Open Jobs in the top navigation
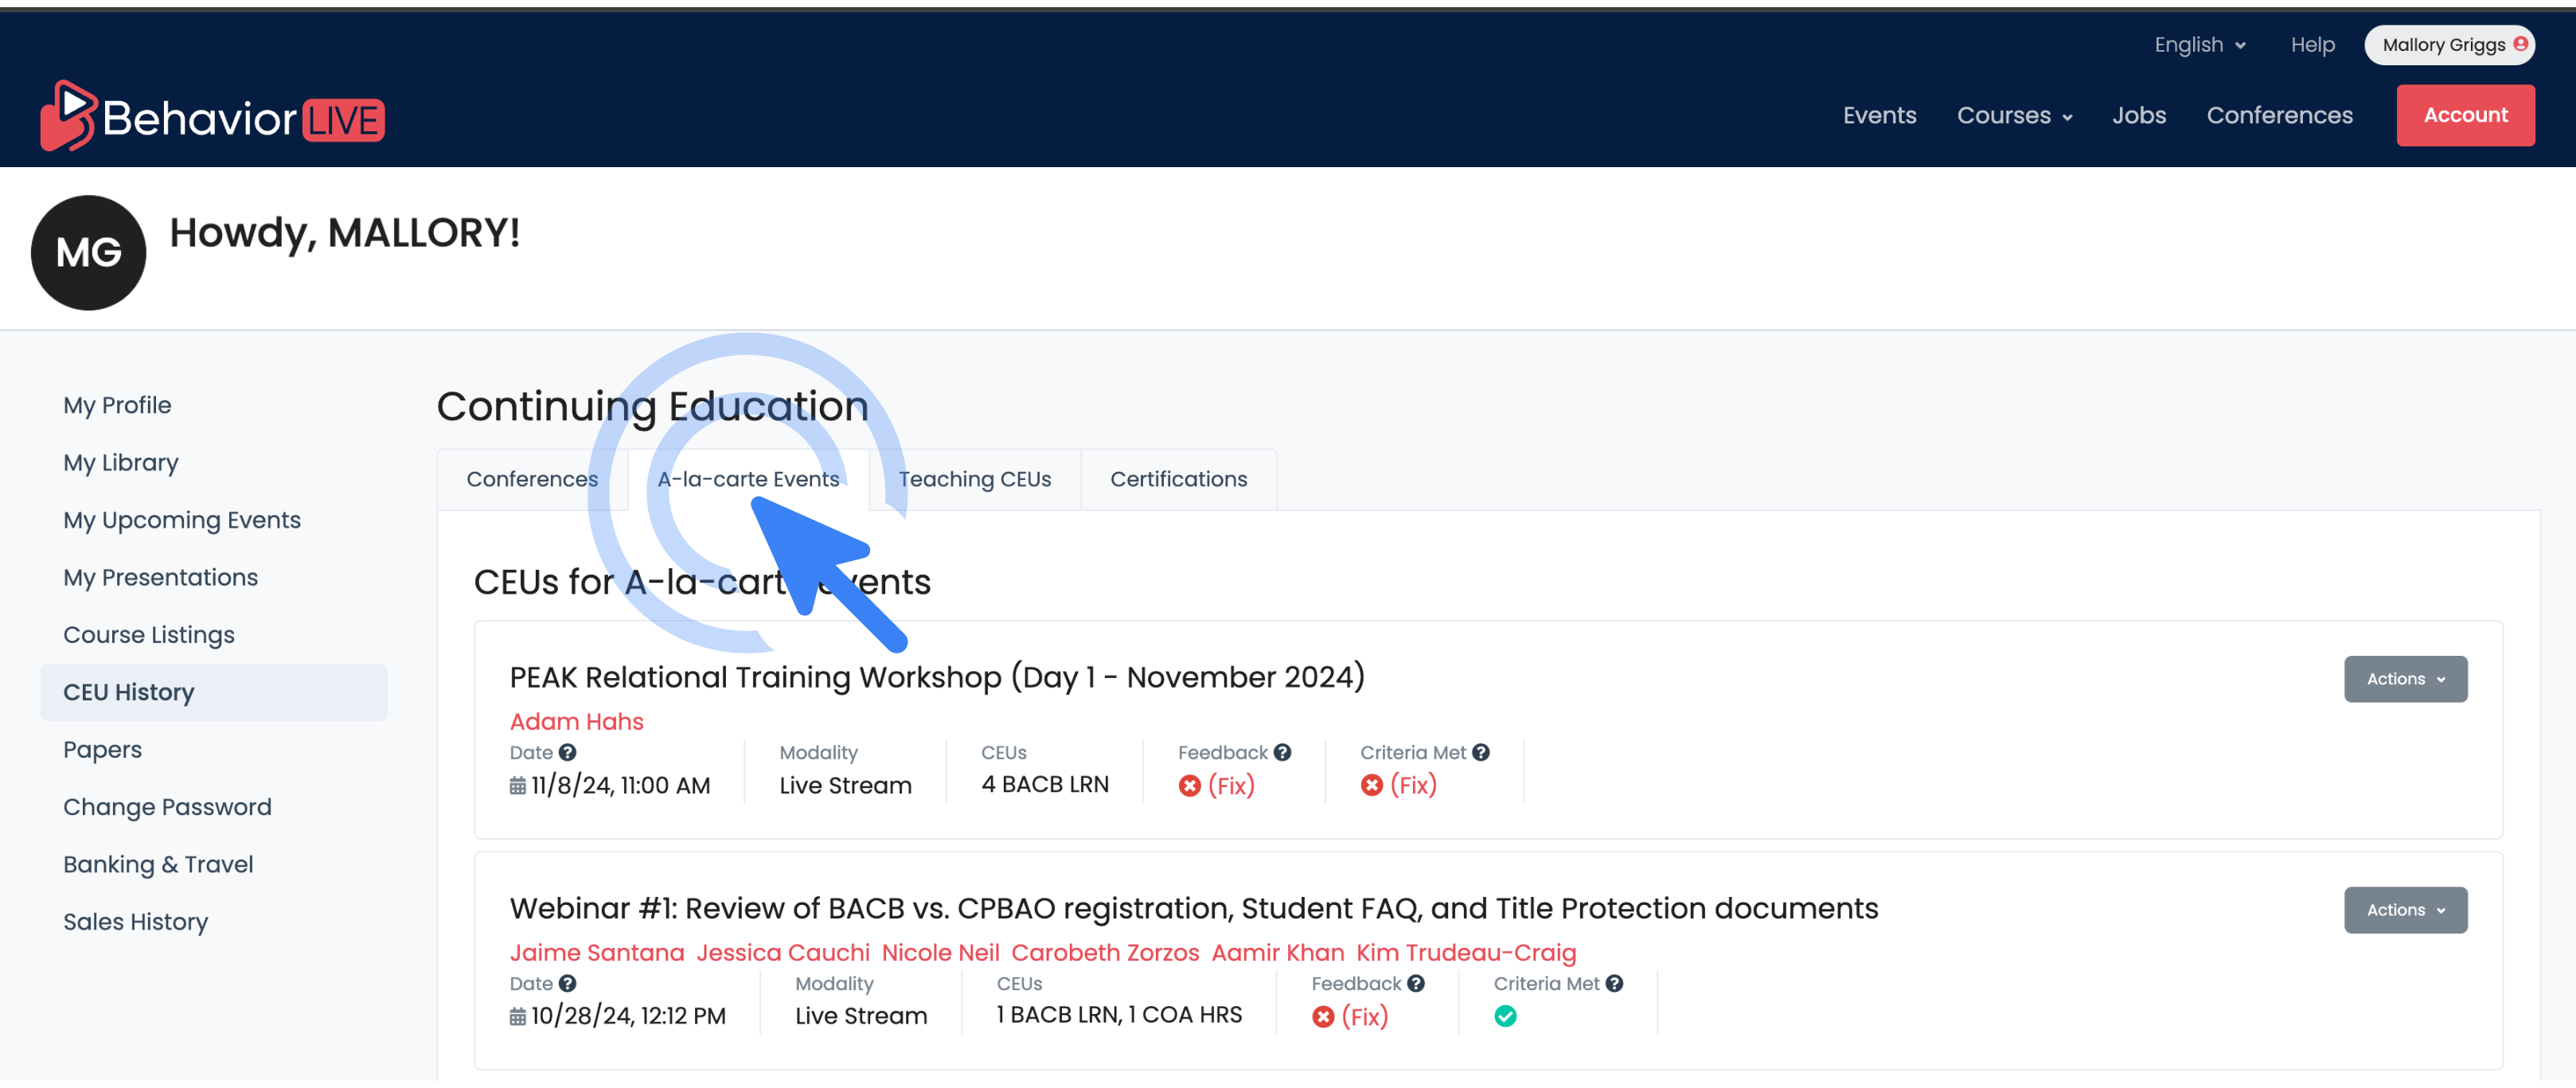The width and height of the screenshot is (2576, 1088). (x=2138, y=116)
